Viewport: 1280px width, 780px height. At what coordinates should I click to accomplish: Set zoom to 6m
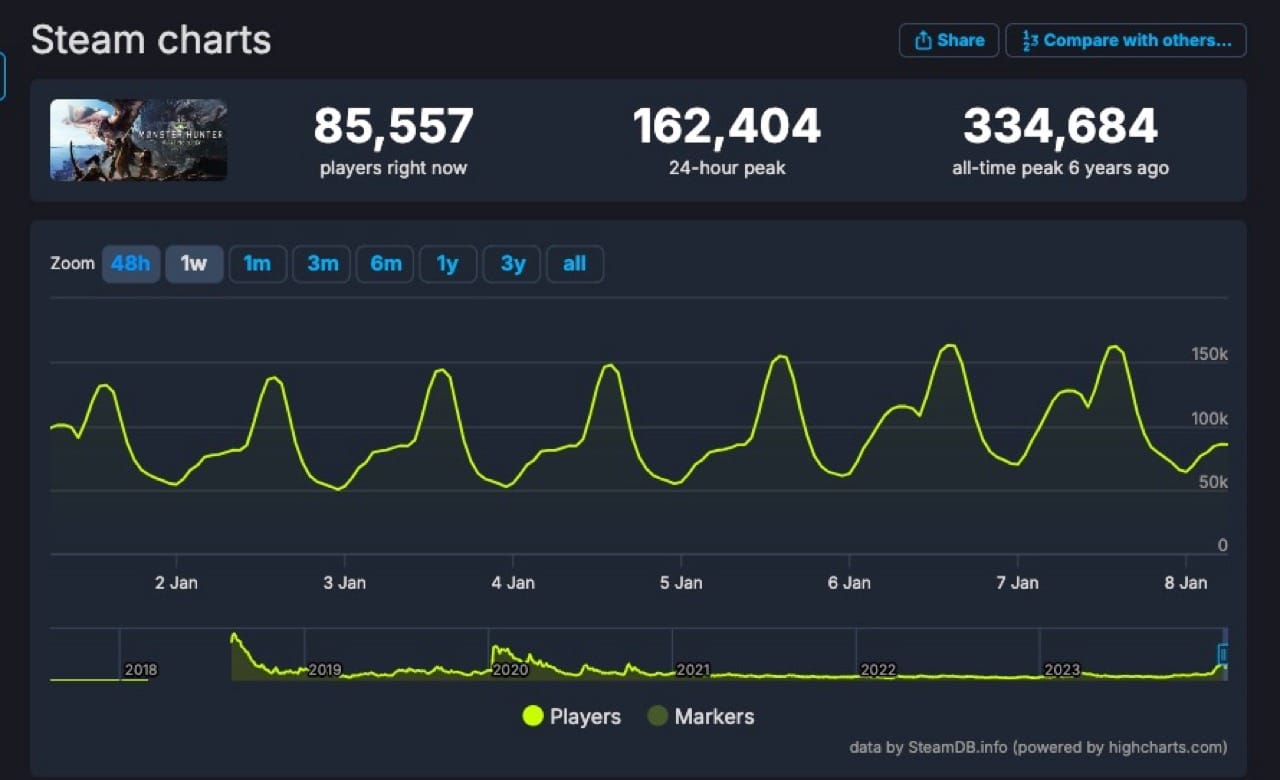[385, 264]
